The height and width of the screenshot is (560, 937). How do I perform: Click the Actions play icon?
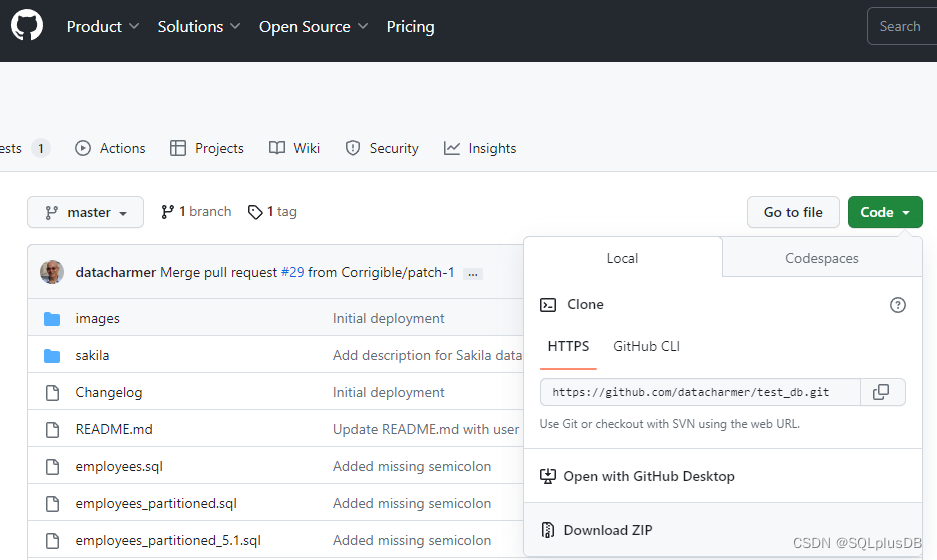click(83, 148)
